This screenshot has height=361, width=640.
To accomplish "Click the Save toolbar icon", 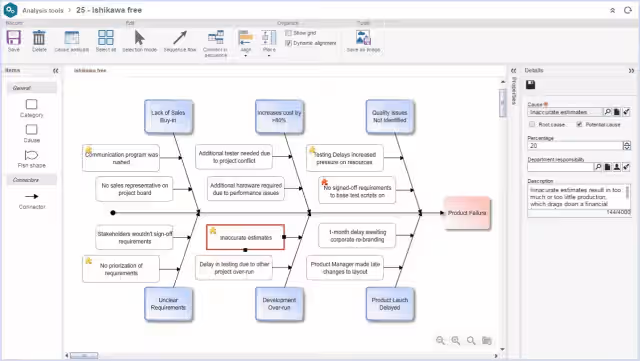I will coord(13,38).
